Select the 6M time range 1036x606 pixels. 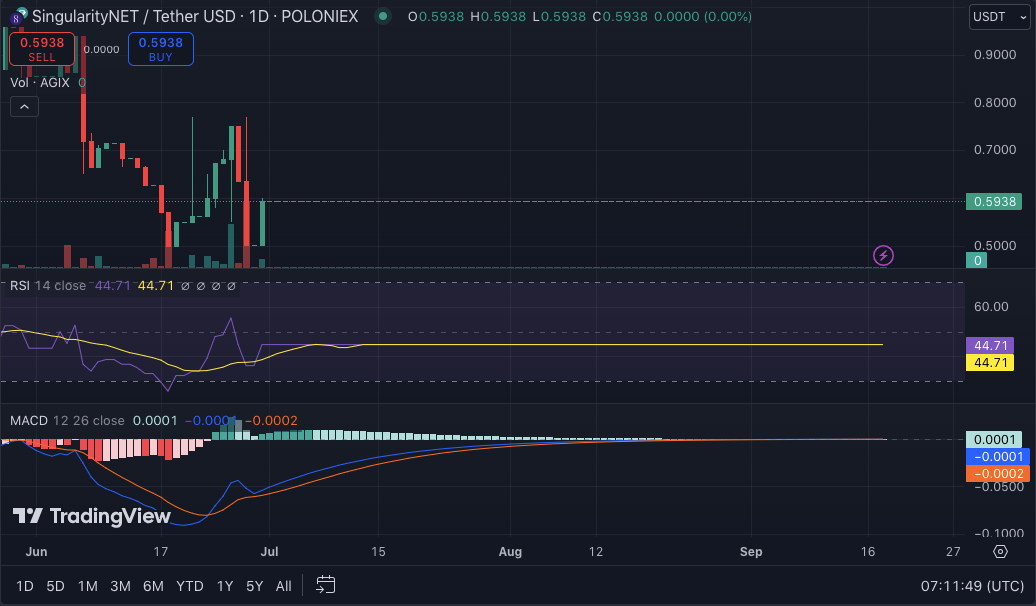[153, 586]
